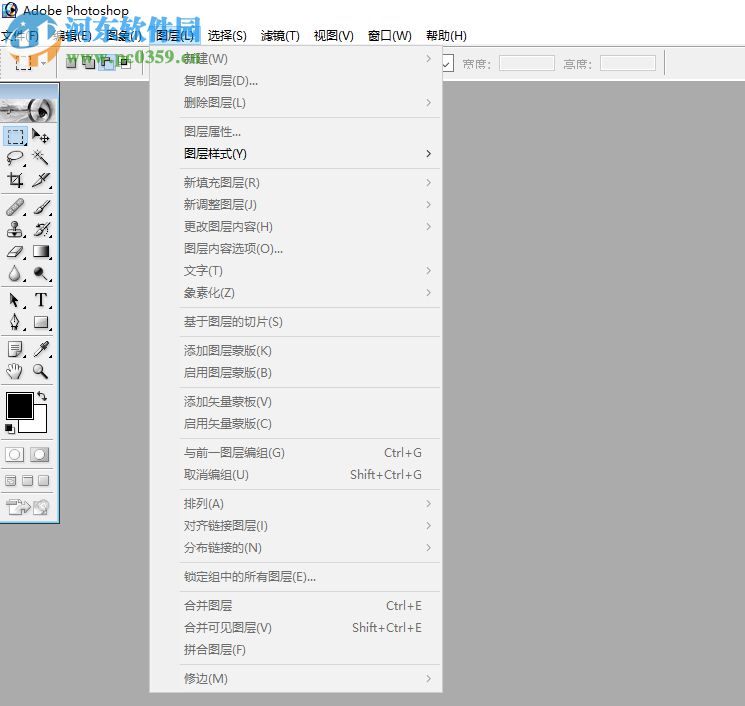
Task: Choose Full Screen mode
Action: pyautogui.click(x=44, y=481)
